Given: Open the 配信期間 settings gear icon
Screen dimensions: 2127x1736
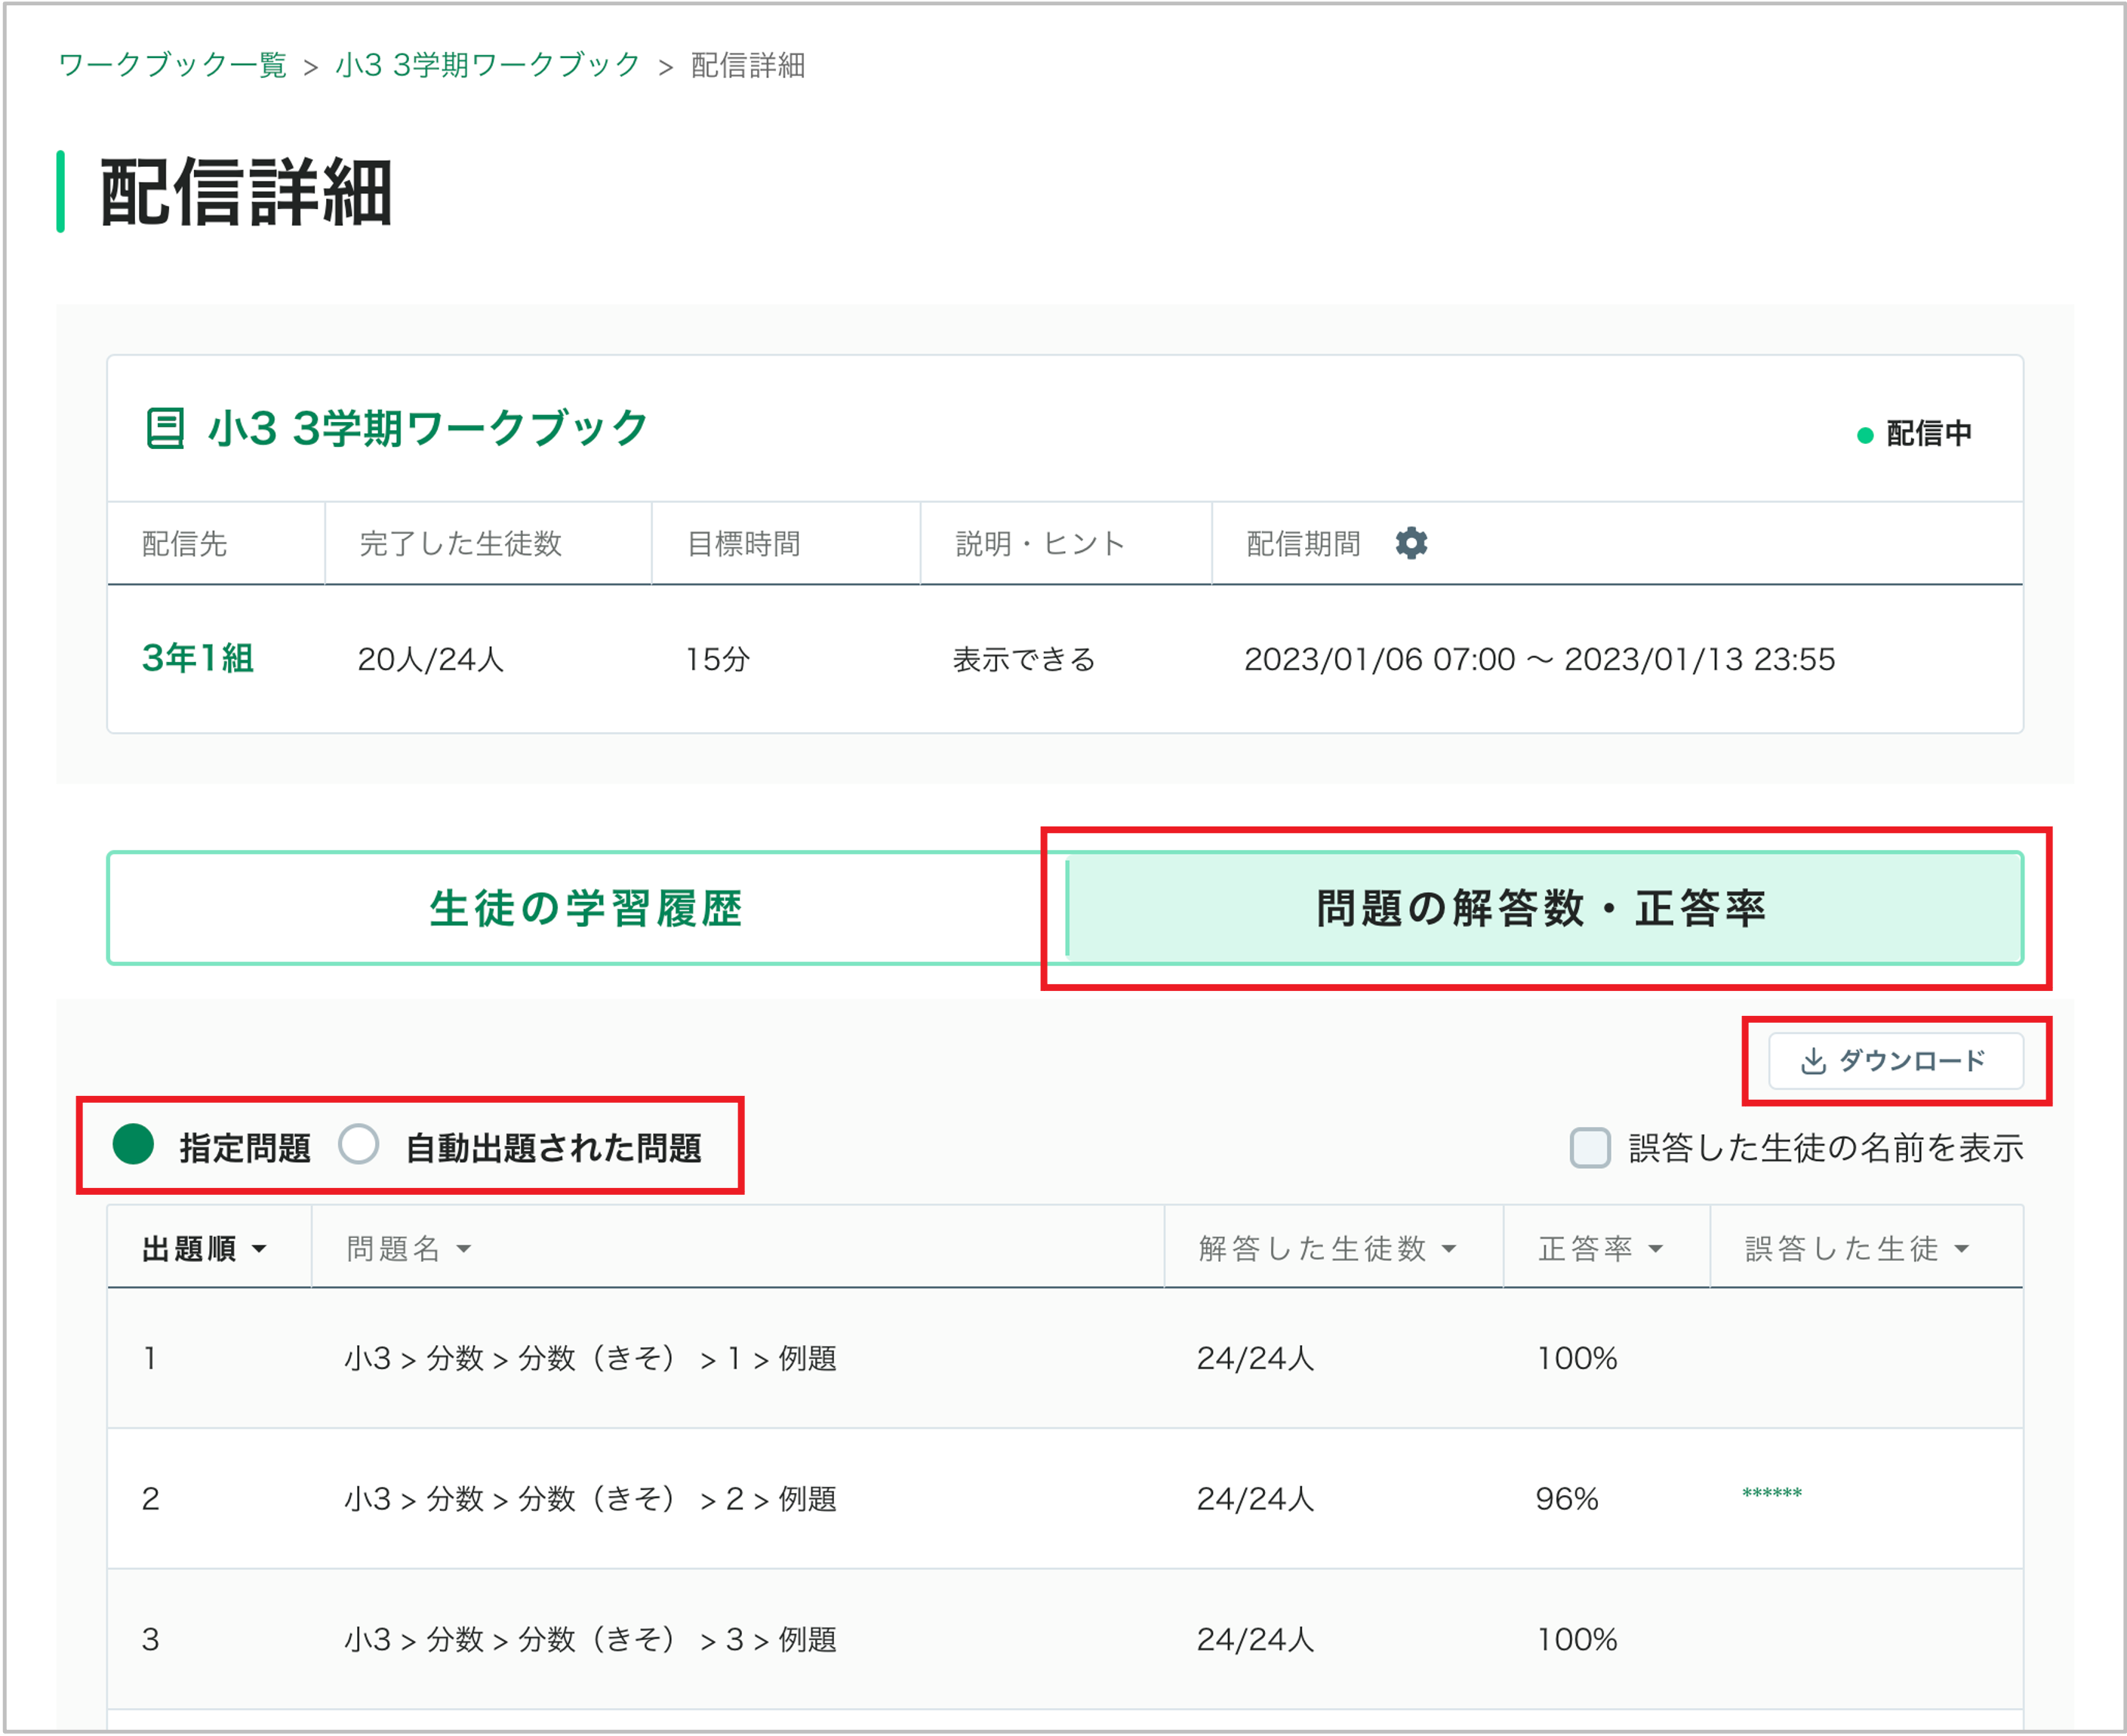Looking at the screenshot, I should click(1410, 543).
